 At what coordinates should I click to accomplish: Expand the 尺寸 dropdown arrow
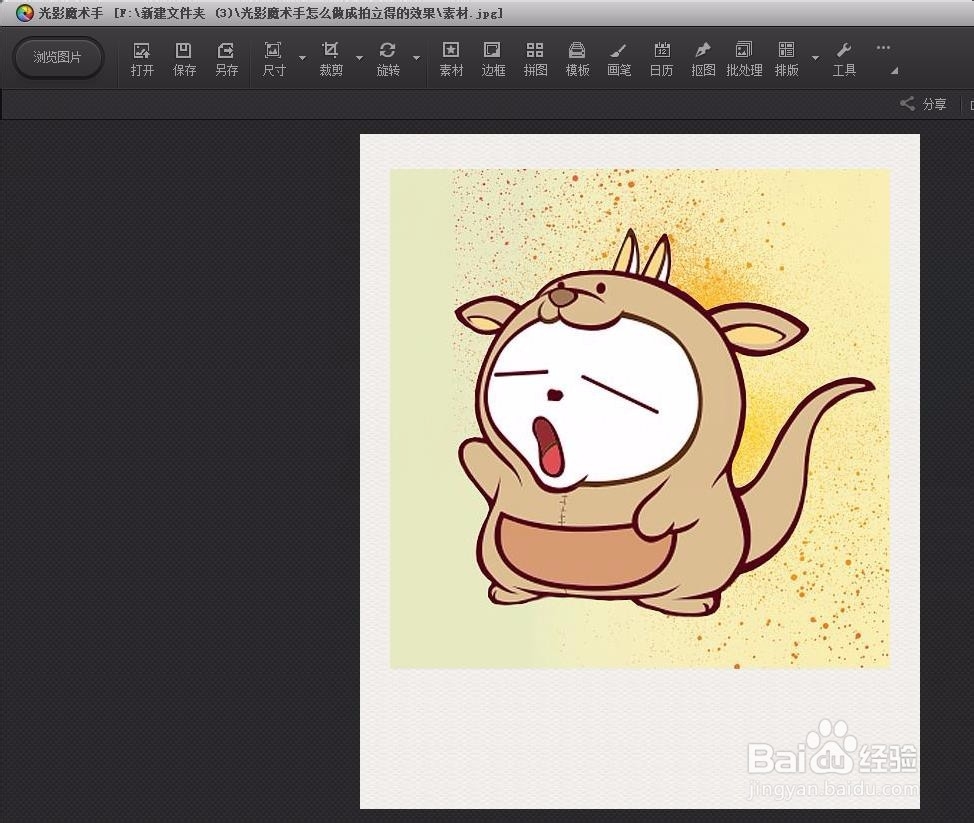tap(303, 58)
